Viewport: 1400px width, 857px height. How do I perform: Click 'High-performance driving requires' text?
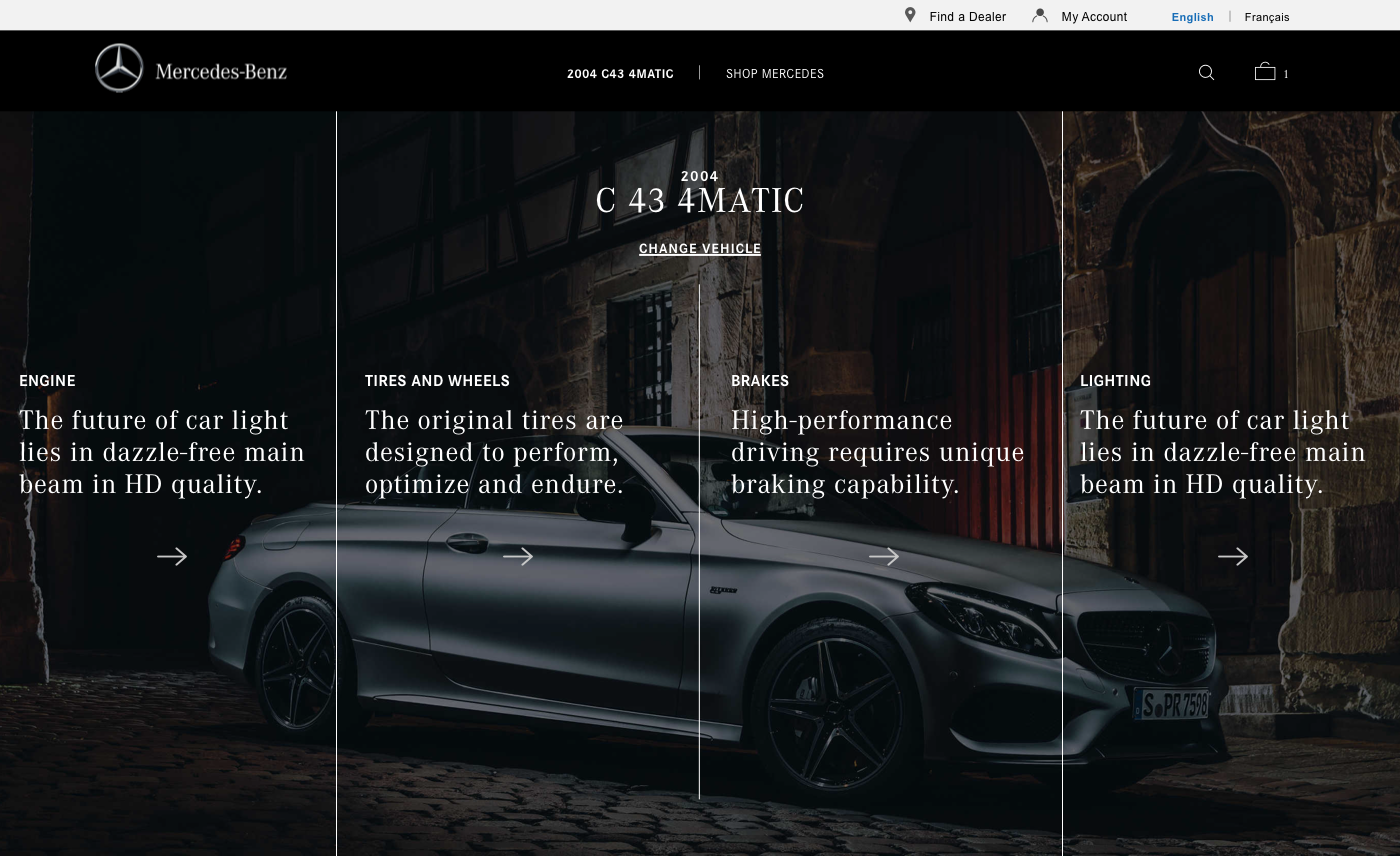coord(878,452)
